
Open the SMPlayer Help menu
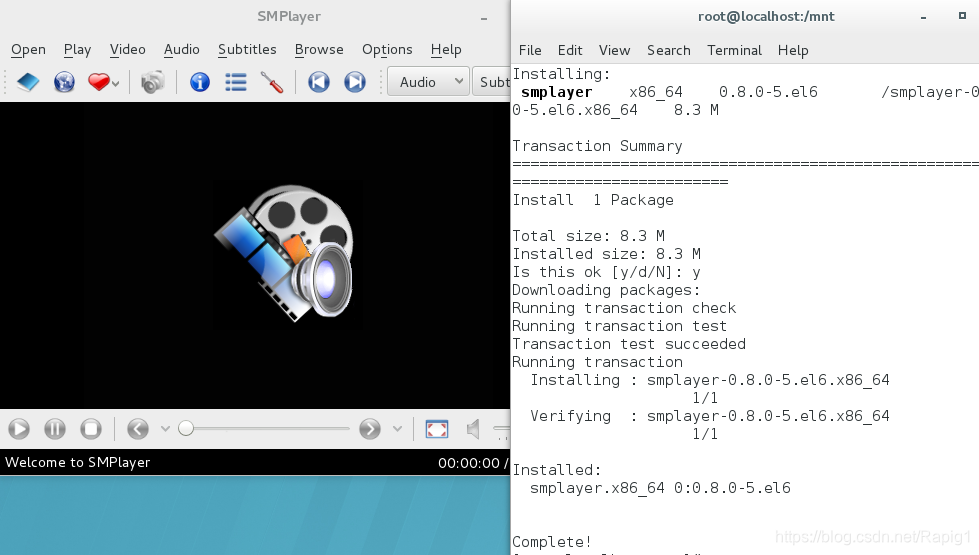click(x=446, y=49)
